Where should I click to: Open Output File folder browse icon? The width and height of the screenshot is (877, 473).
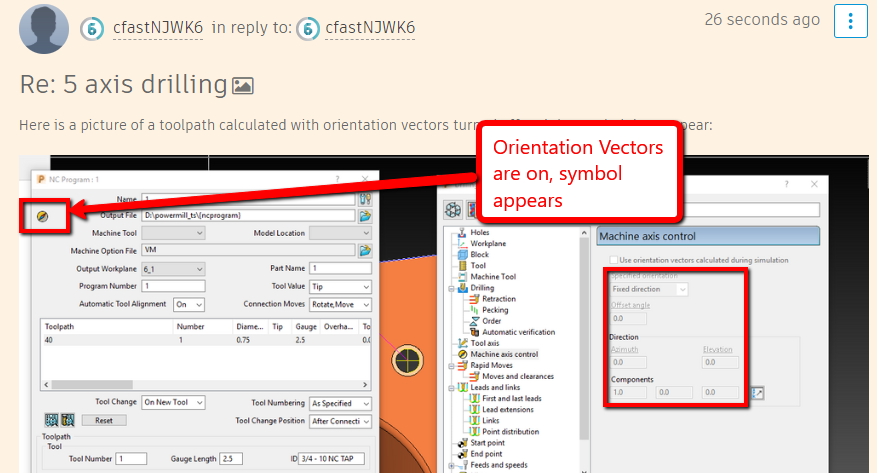point(365,216)
